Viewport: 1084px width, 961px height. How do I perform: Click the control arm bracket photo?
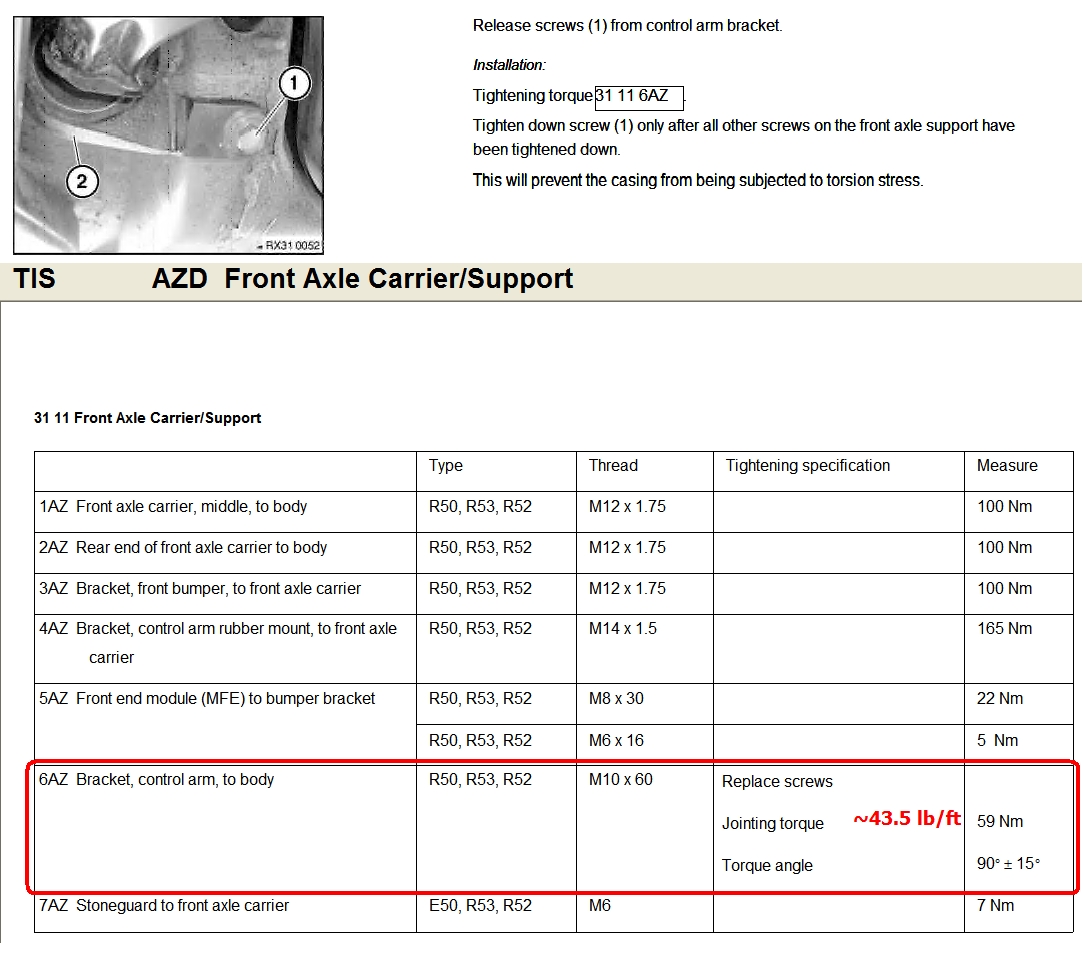pyautogui.click(x=168, y=135)
